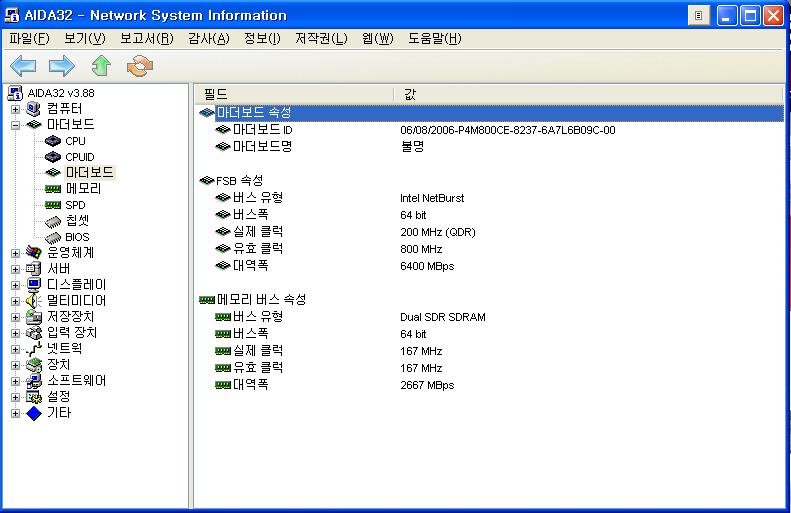Image resolution: width=791 pixels, height=513 pixels.
Task: Select the SPD tree item
Action: pyautogui.click(x=75, y=205)
